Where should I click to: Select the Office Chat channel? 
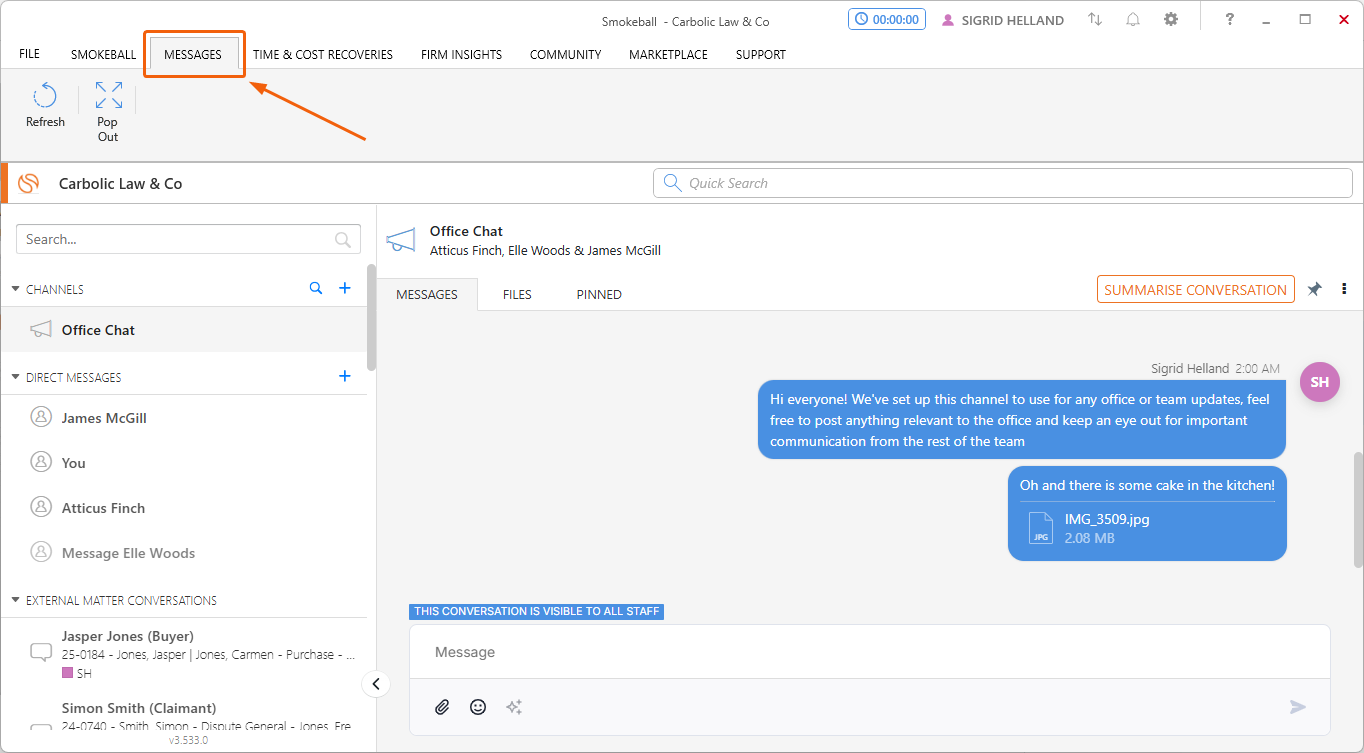click(184, 330)
